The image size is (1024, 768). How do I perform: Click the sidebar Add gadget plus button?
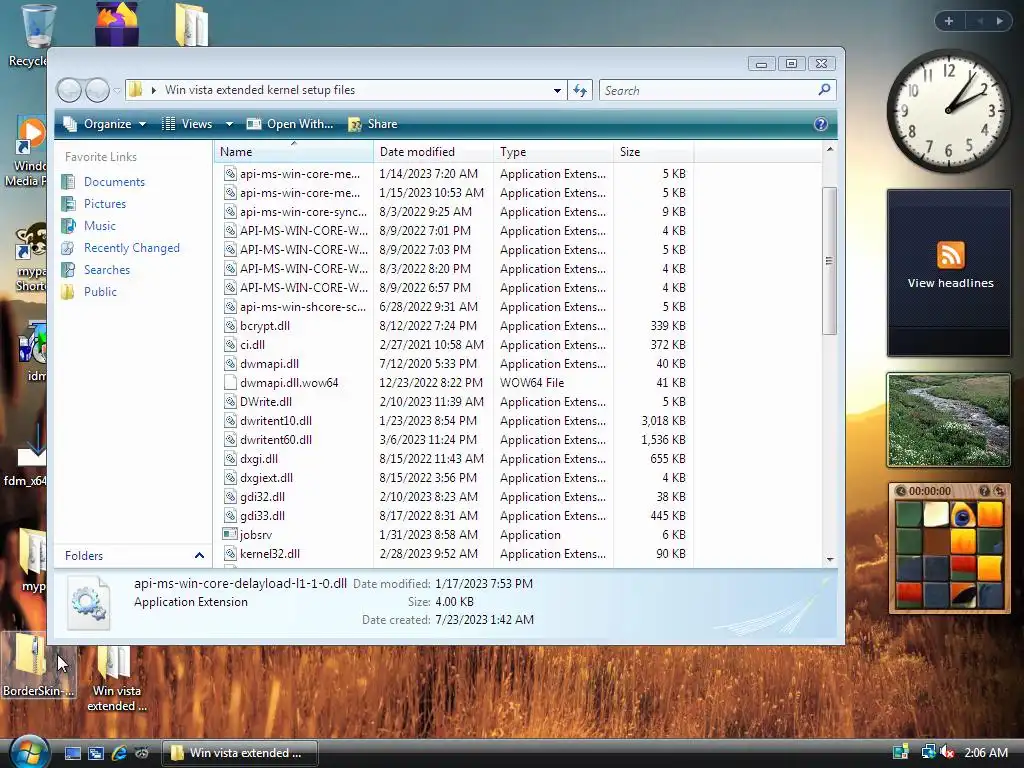pyautogui.click(x=949, y=21)
